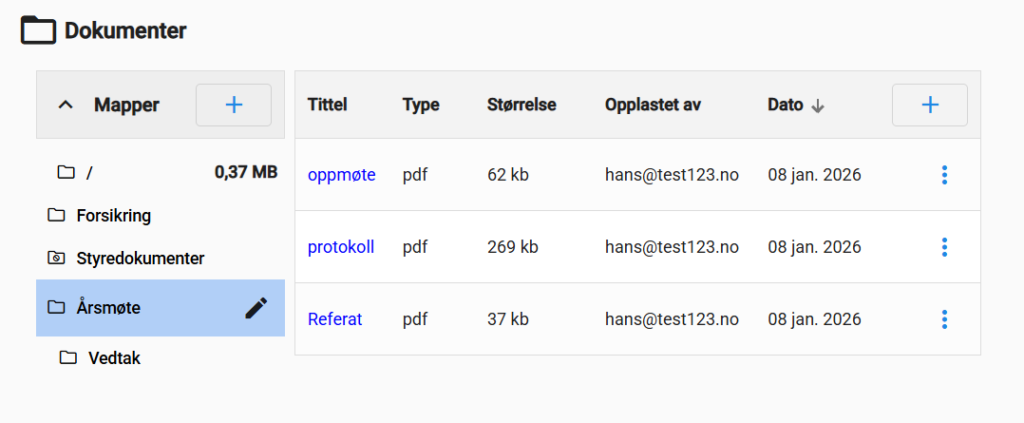Screen dimensions: 1024x423
Task: Click the Dato sort arrow icon
Action: [818, 106]
